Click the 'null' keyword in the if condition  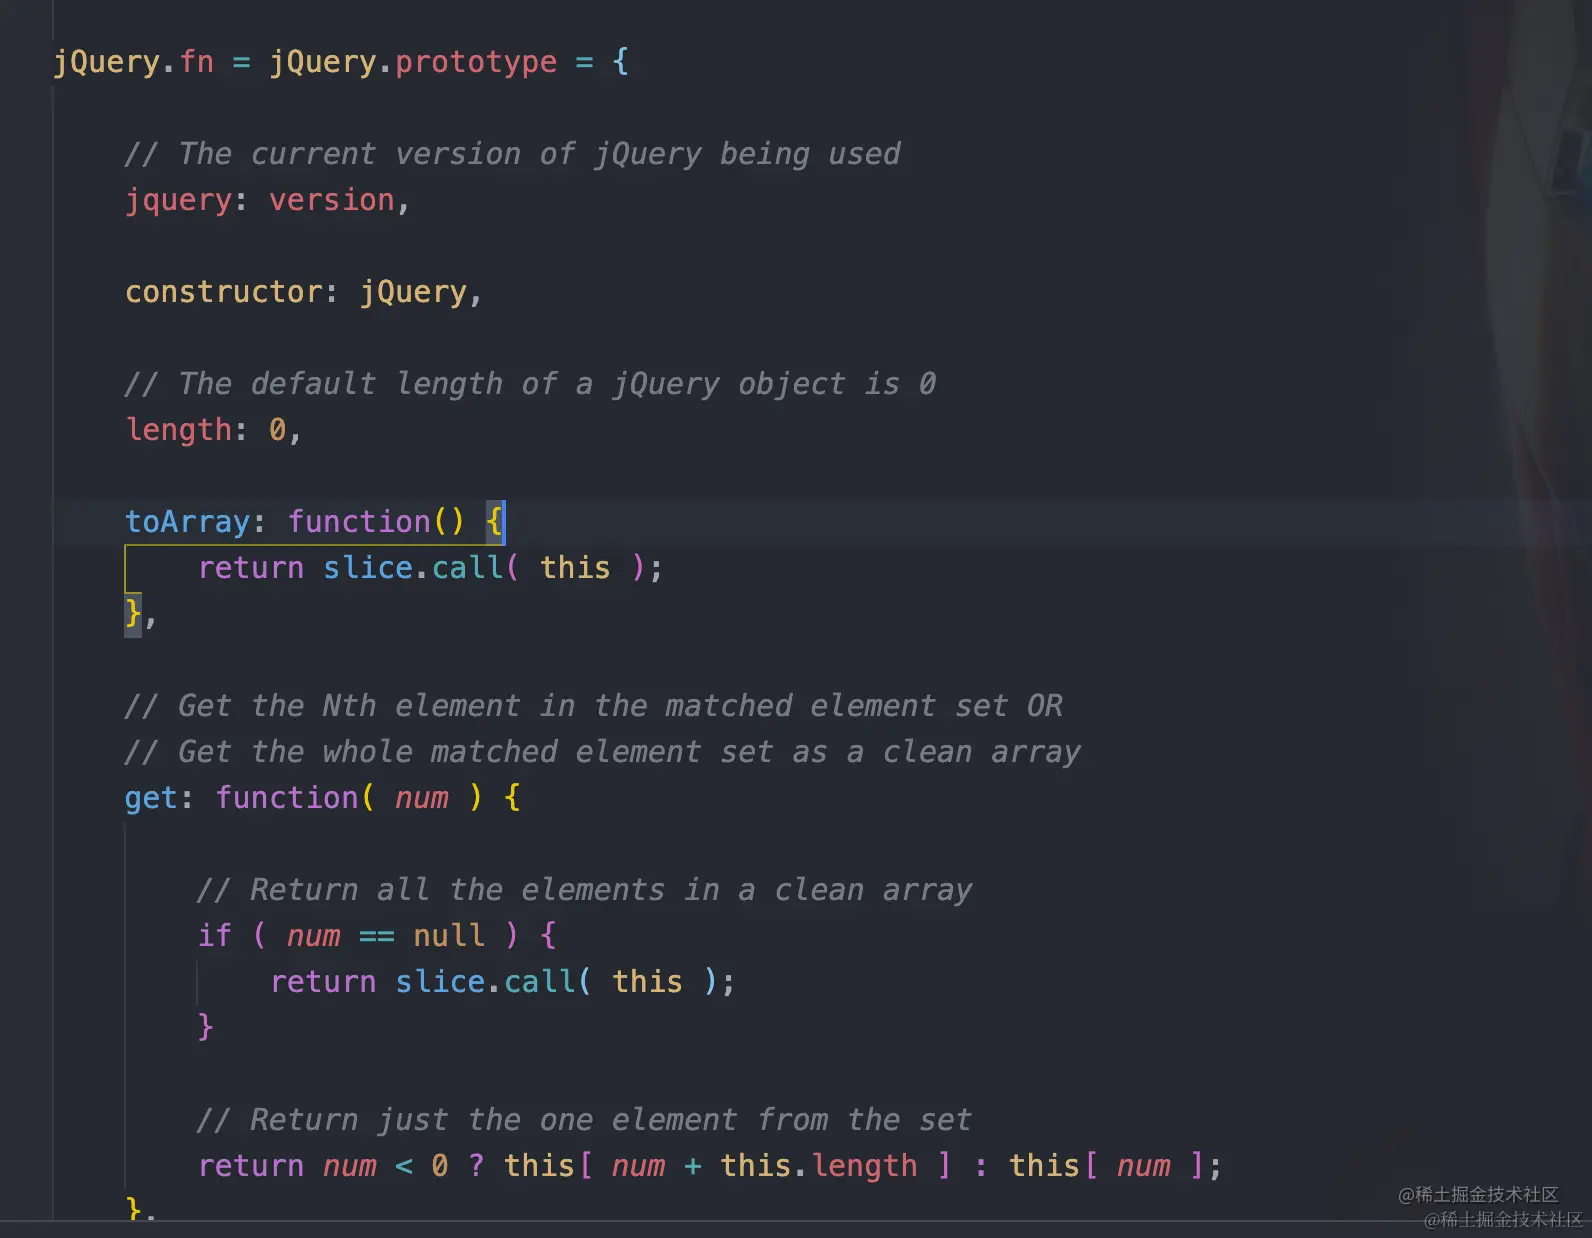pyautogui.click(x=449, y=936)
